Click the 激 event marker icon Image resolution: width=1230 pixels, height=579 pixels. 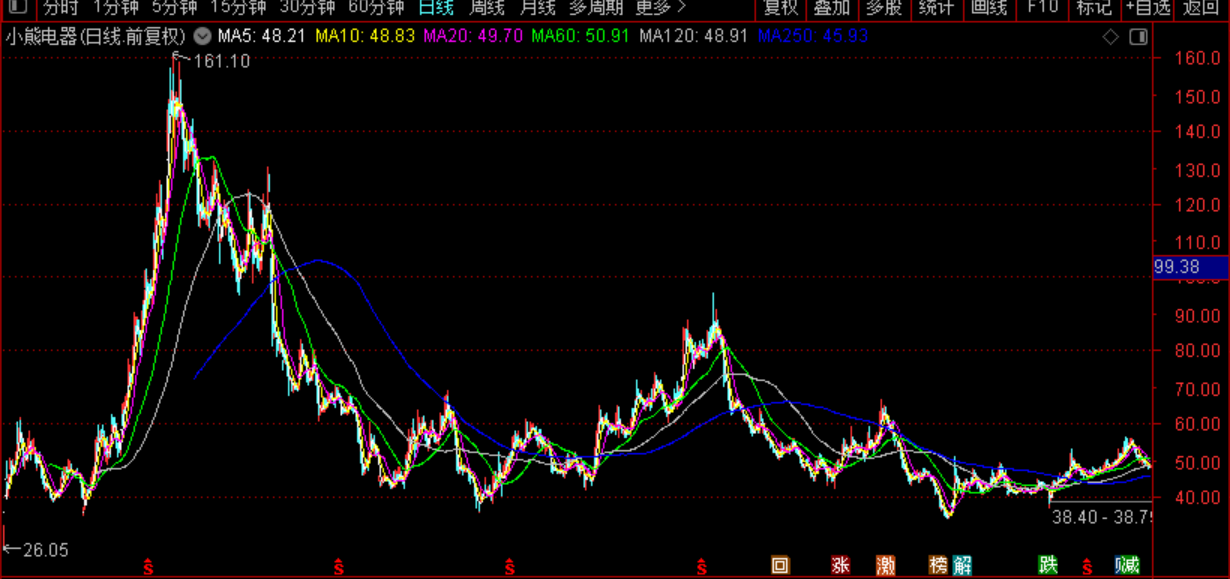click(886, 565)
